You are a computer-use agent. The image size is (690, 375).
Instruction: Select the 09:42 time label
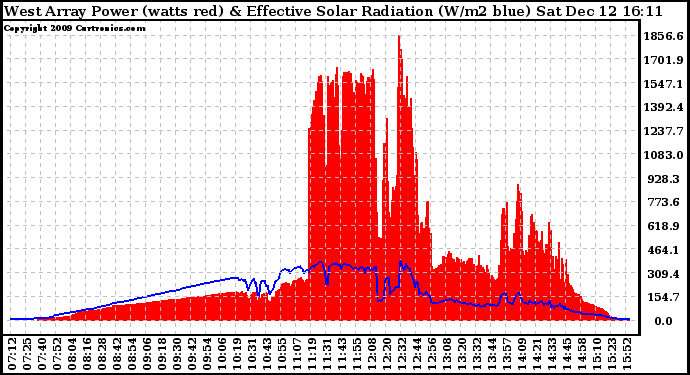point(192,354)
